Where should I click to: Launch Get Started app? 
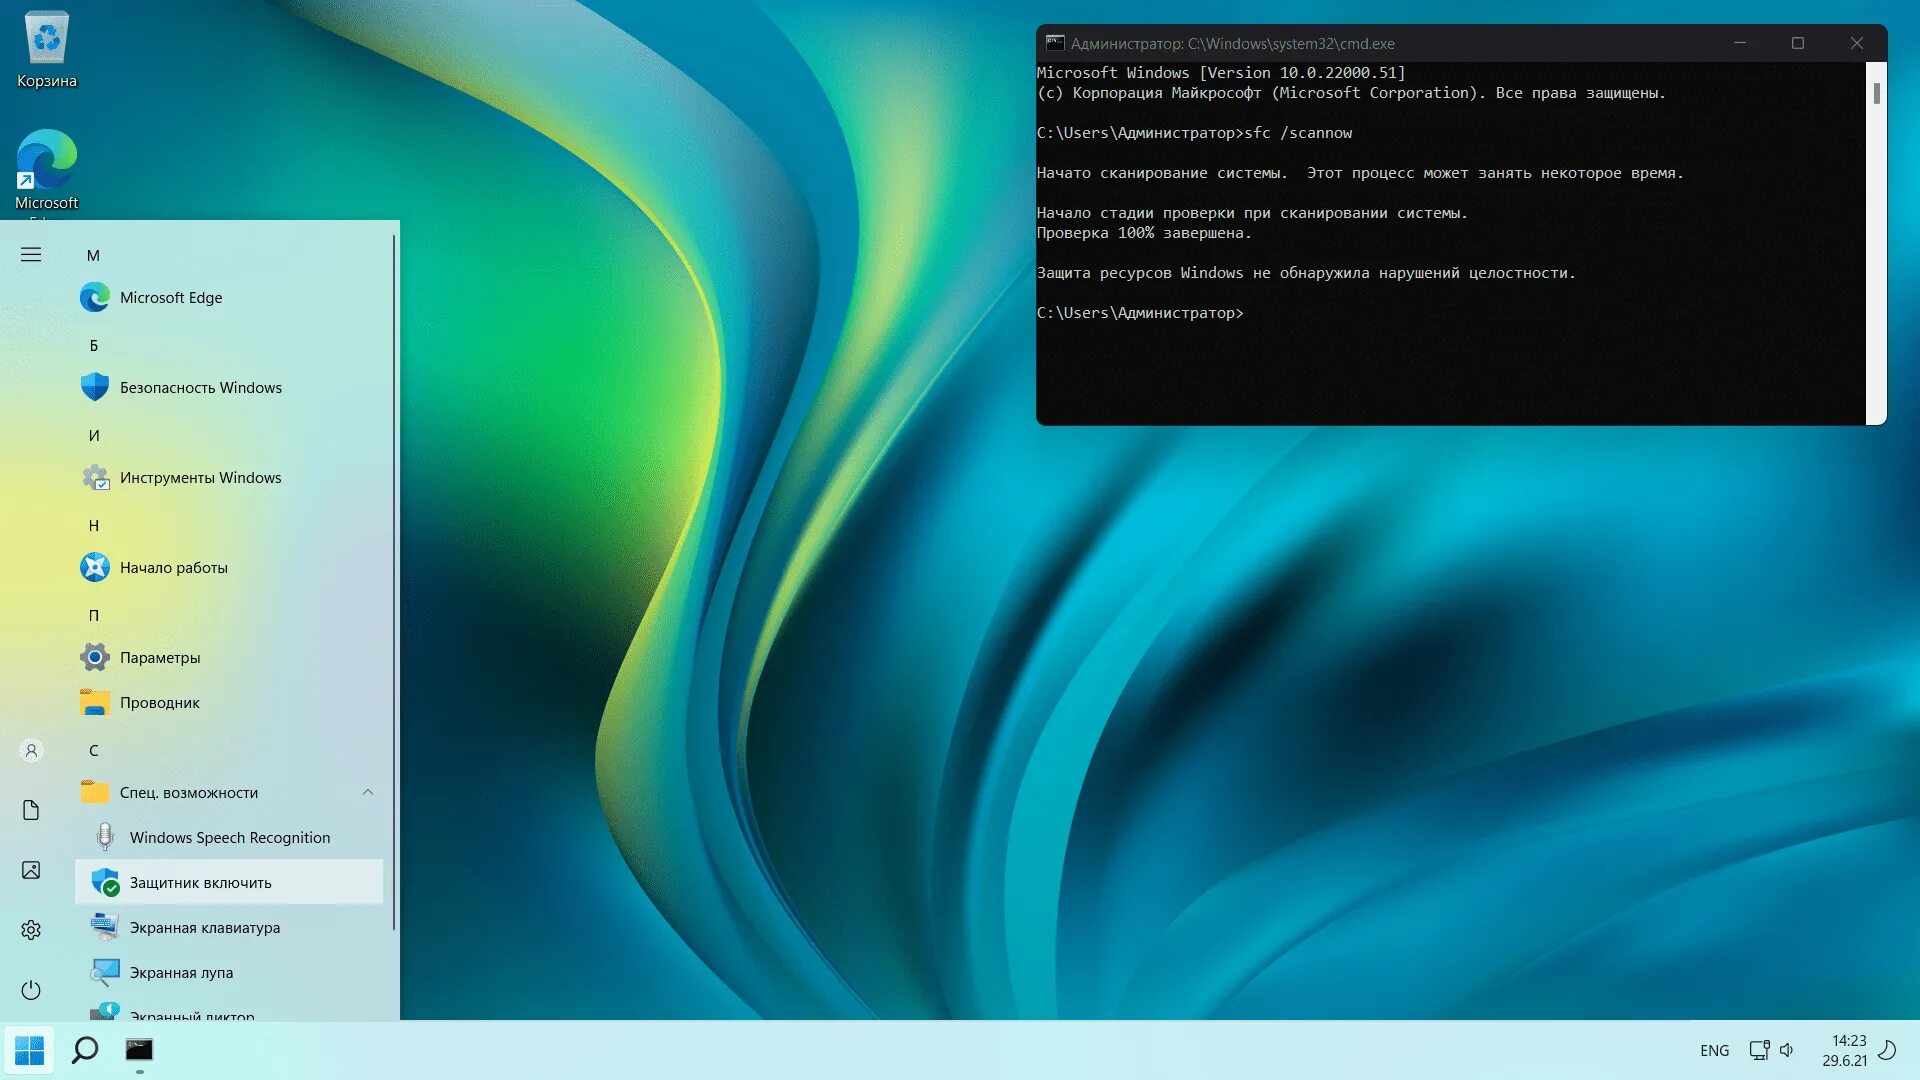(x=173, y=567)
